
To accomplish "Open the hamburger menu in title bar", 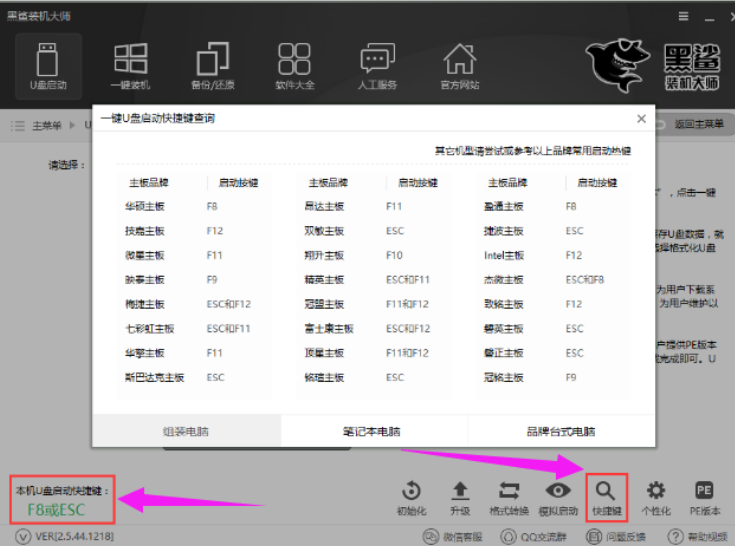I will (683, 16).
